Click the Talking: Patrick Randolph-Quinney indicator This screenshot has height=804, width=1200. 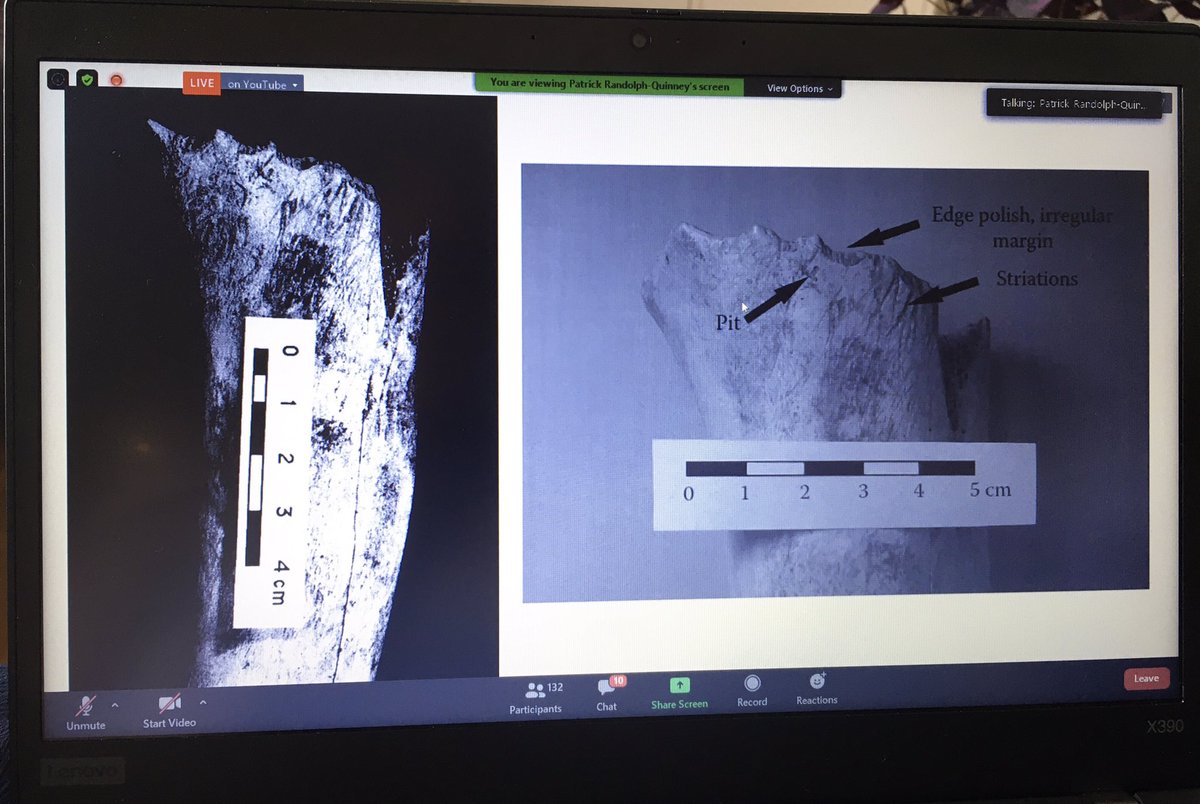(x=1075, y=103)
